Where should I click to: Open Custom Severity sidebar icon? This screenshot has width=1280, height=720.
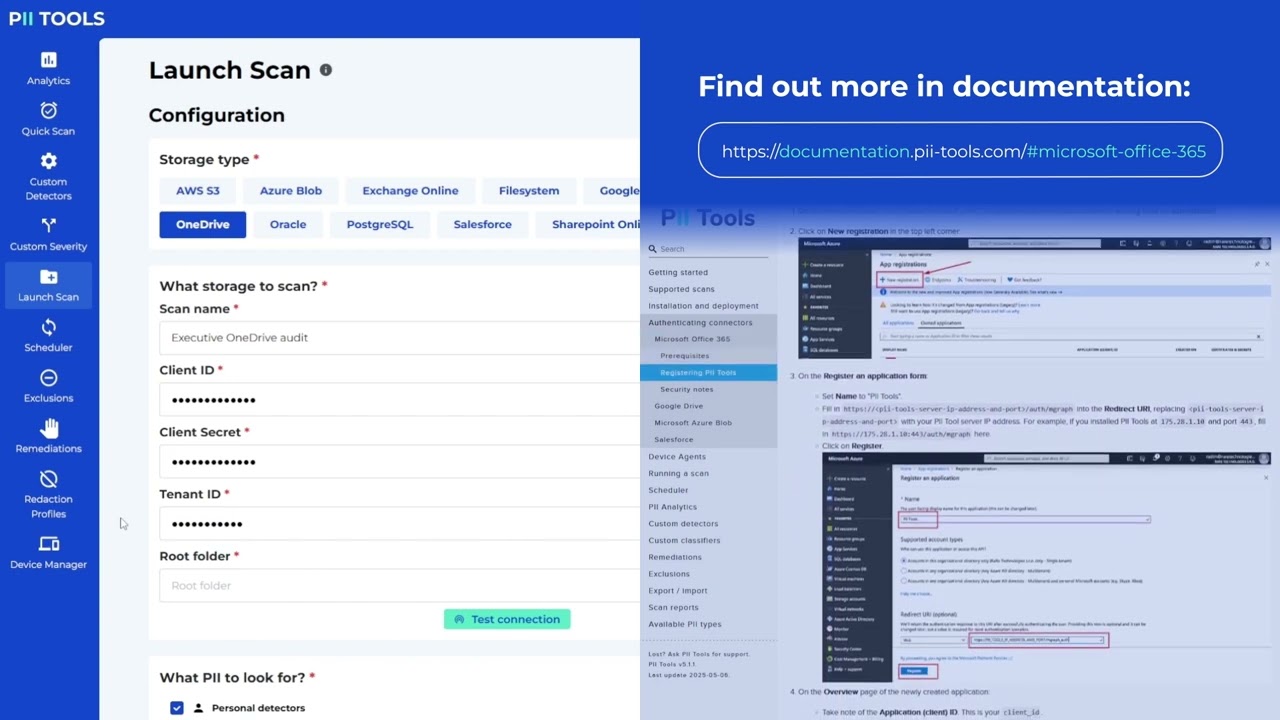pyautogui.click(x=48, y=225)
